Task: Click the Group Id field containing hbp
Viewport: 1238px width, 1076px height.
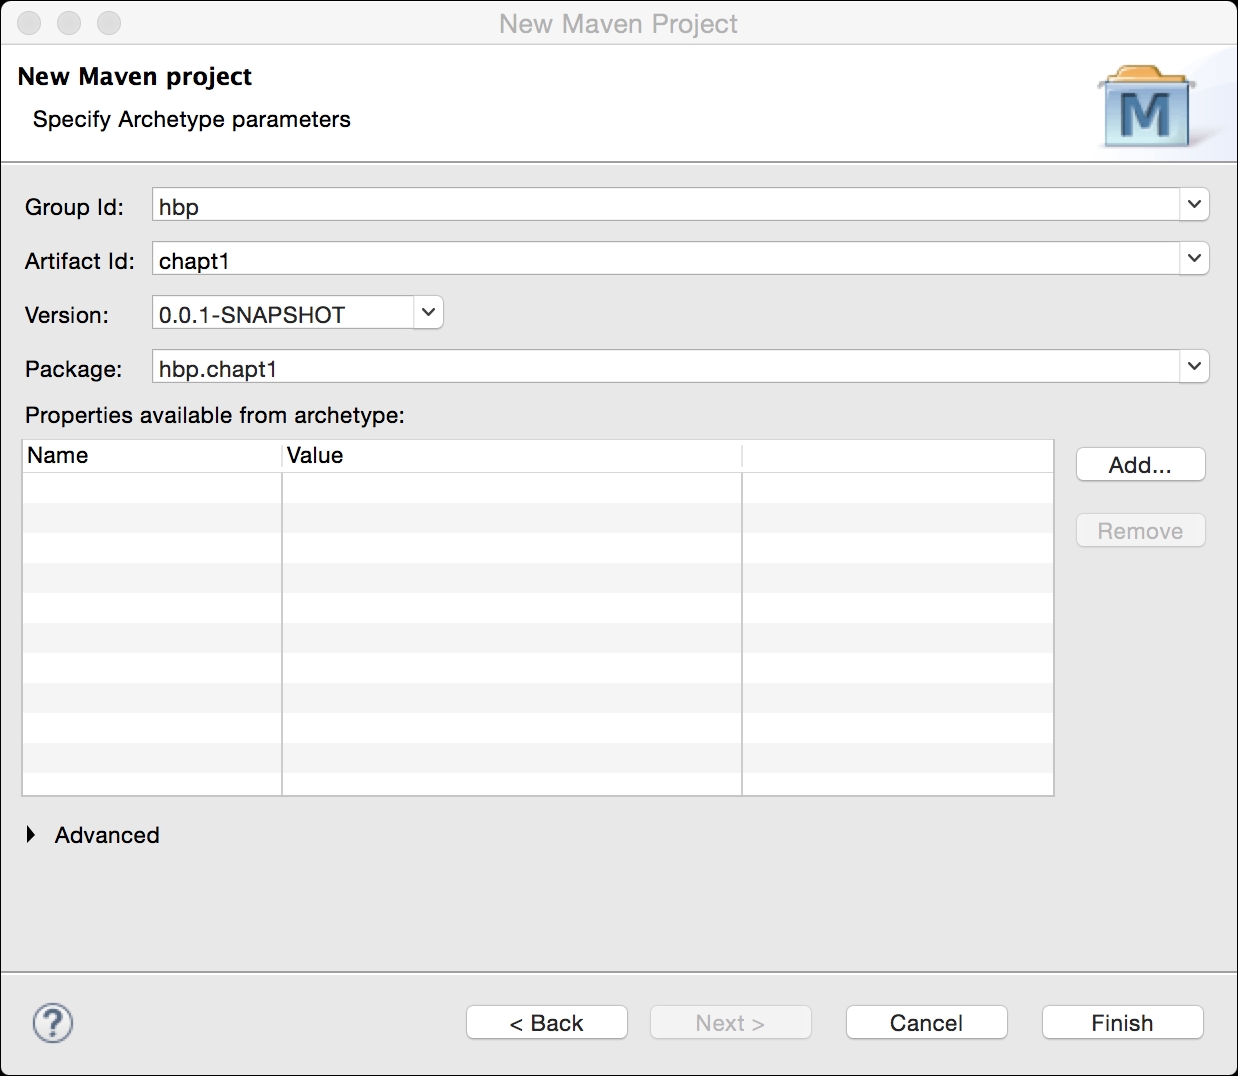Action: (x=667, y=205)
